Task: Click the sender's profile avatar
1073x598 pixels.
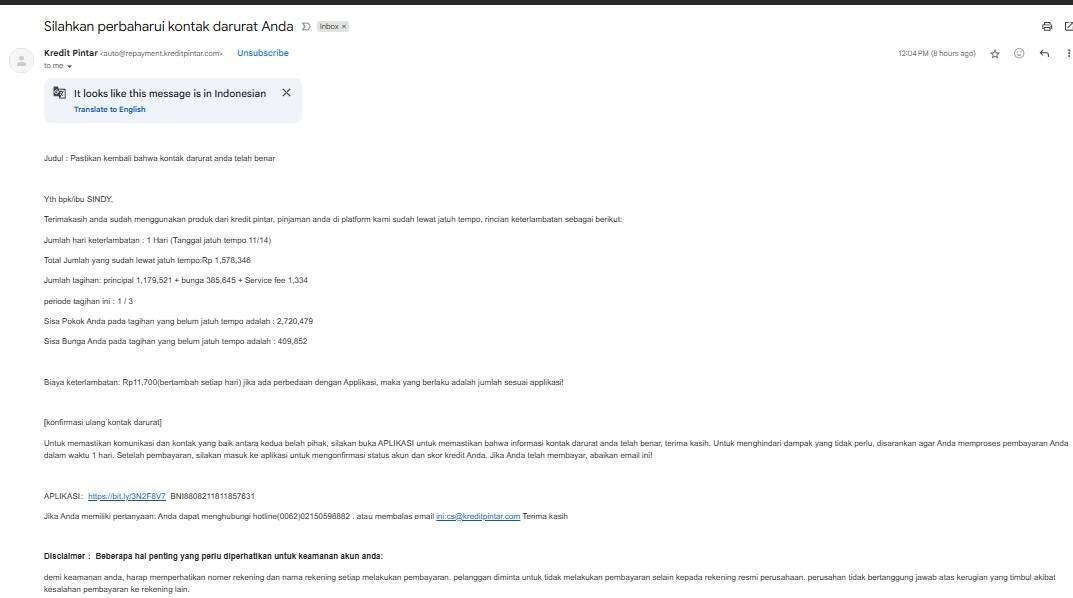Action: [21, 60]
